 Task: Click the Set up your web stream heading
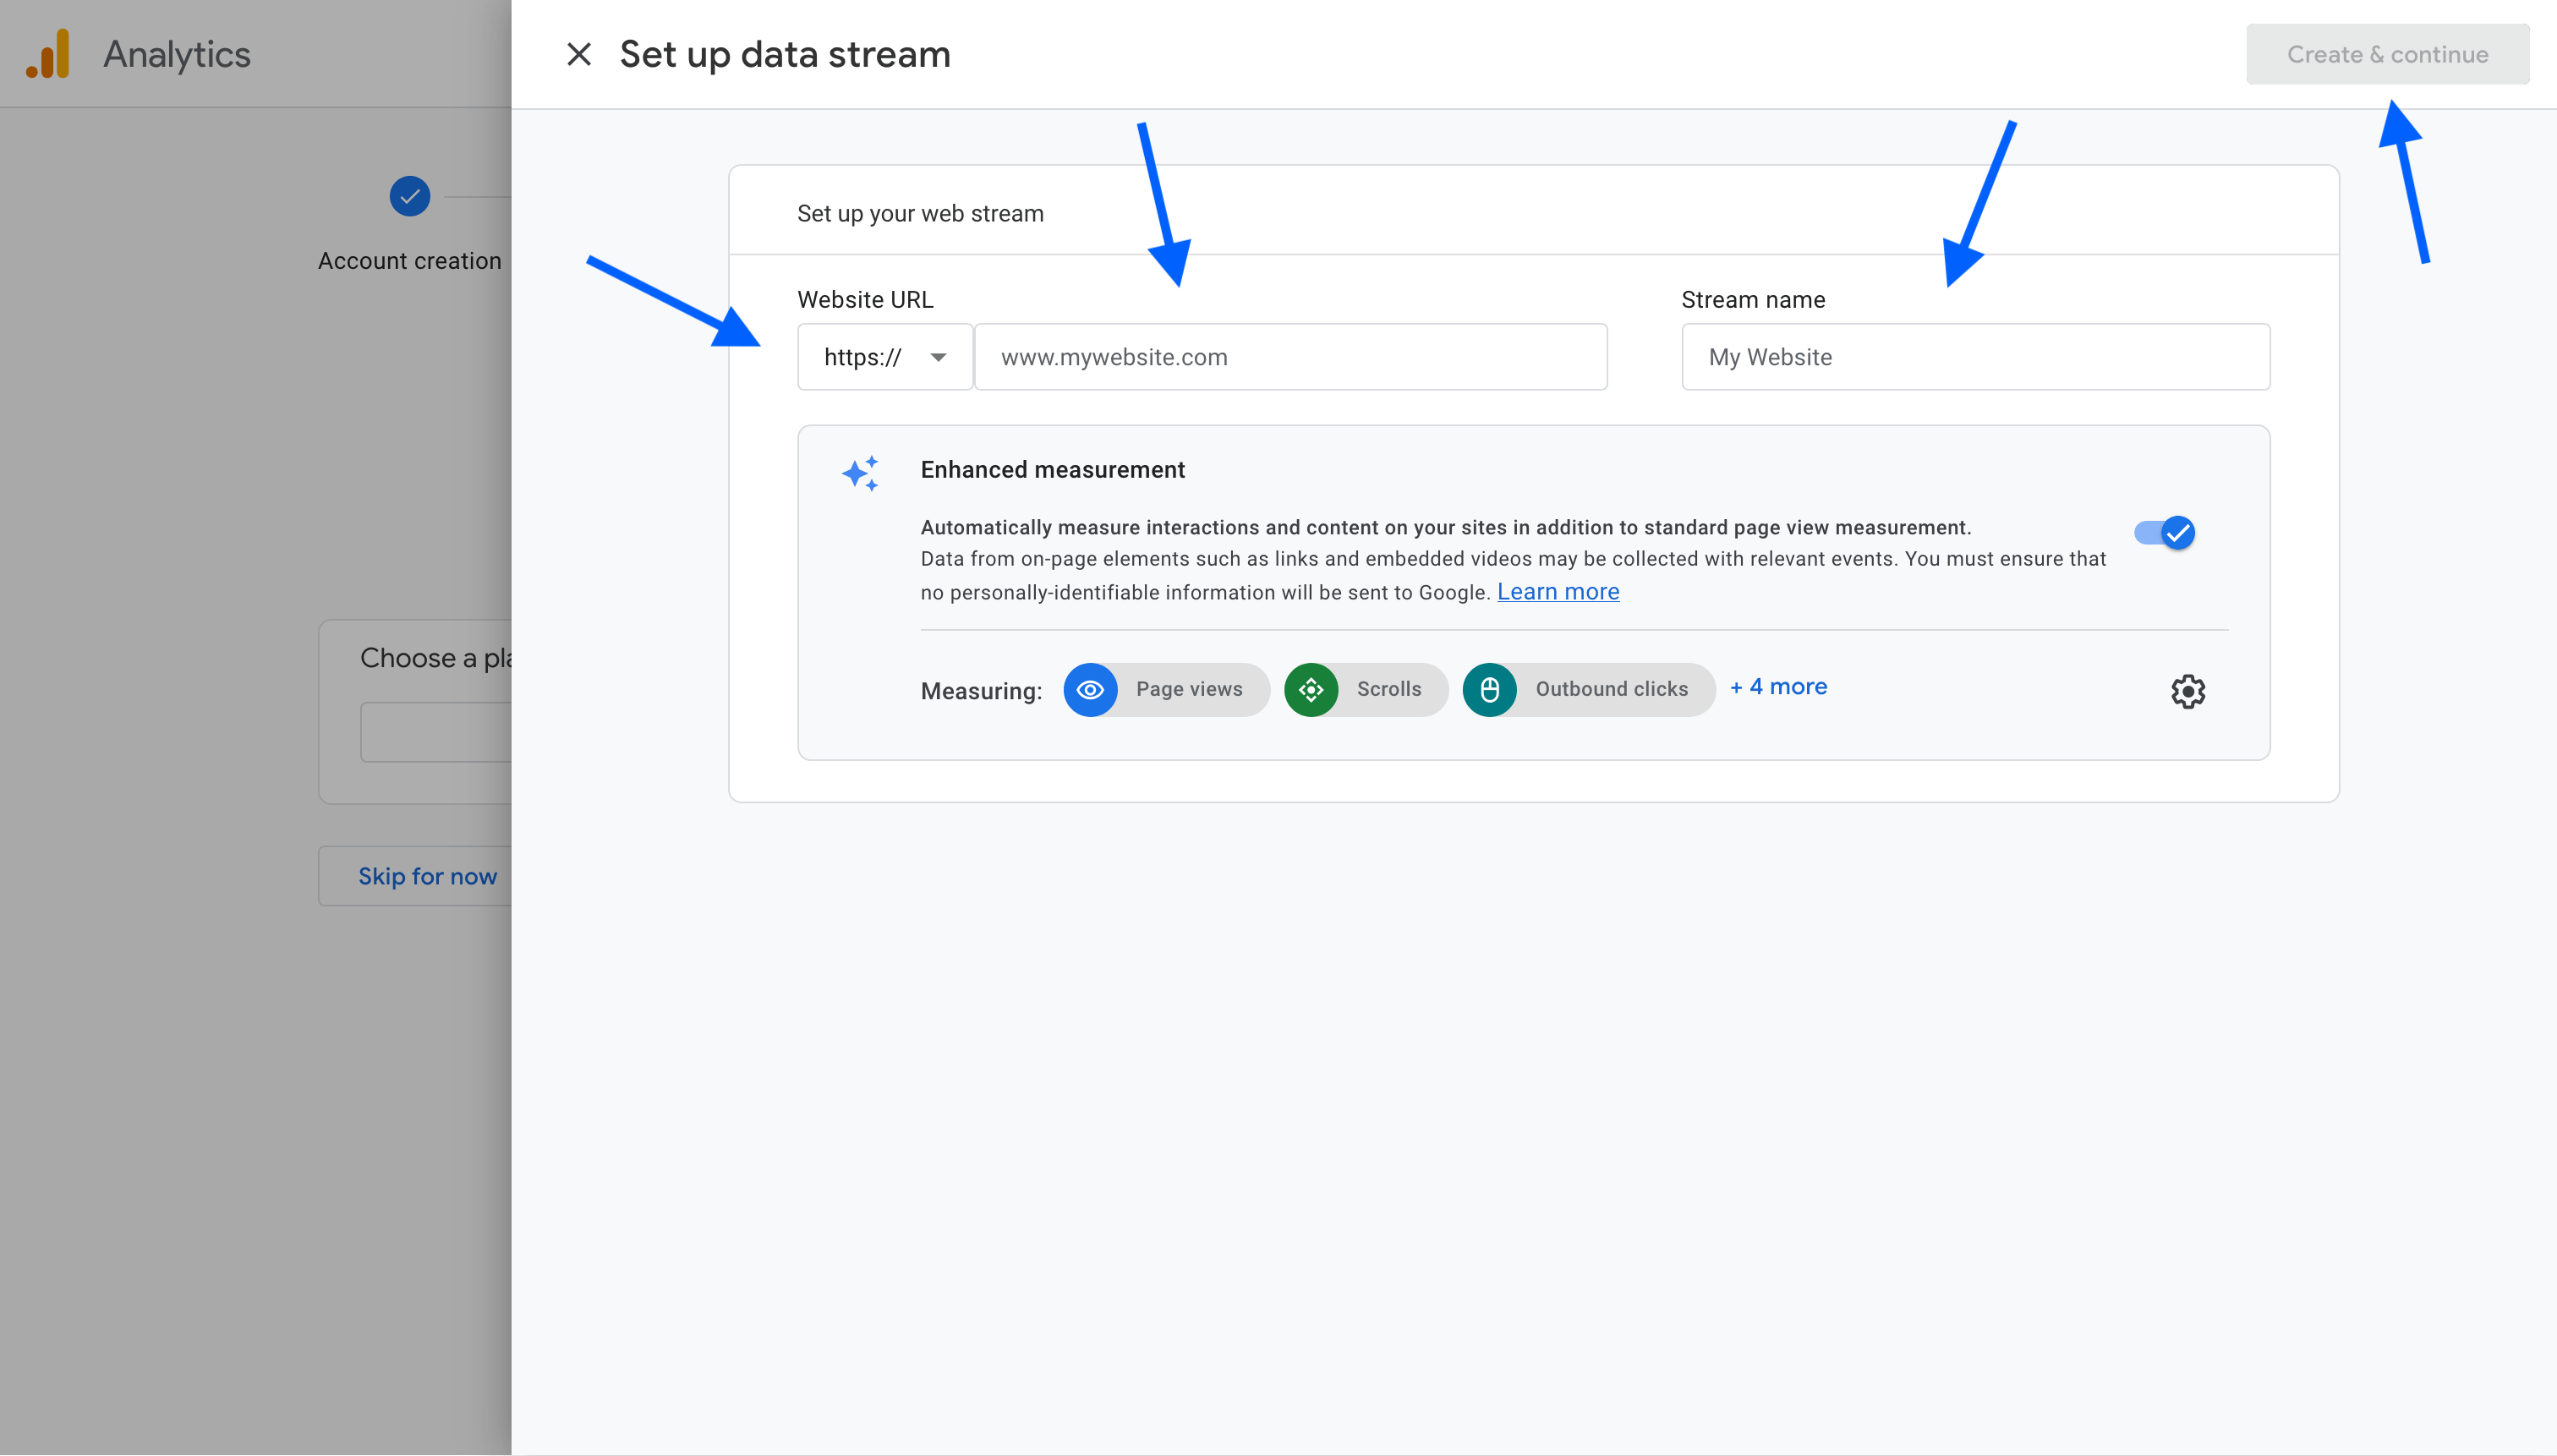[920, 213]
